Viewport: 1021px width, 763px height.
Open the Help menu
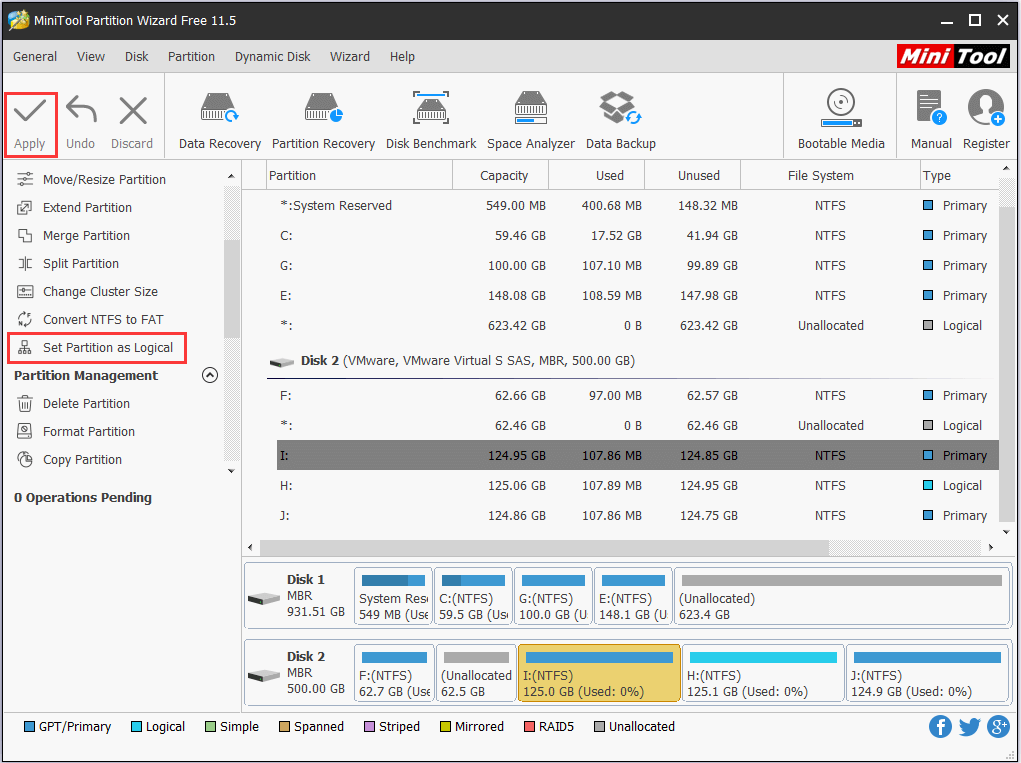pos(402,57)
